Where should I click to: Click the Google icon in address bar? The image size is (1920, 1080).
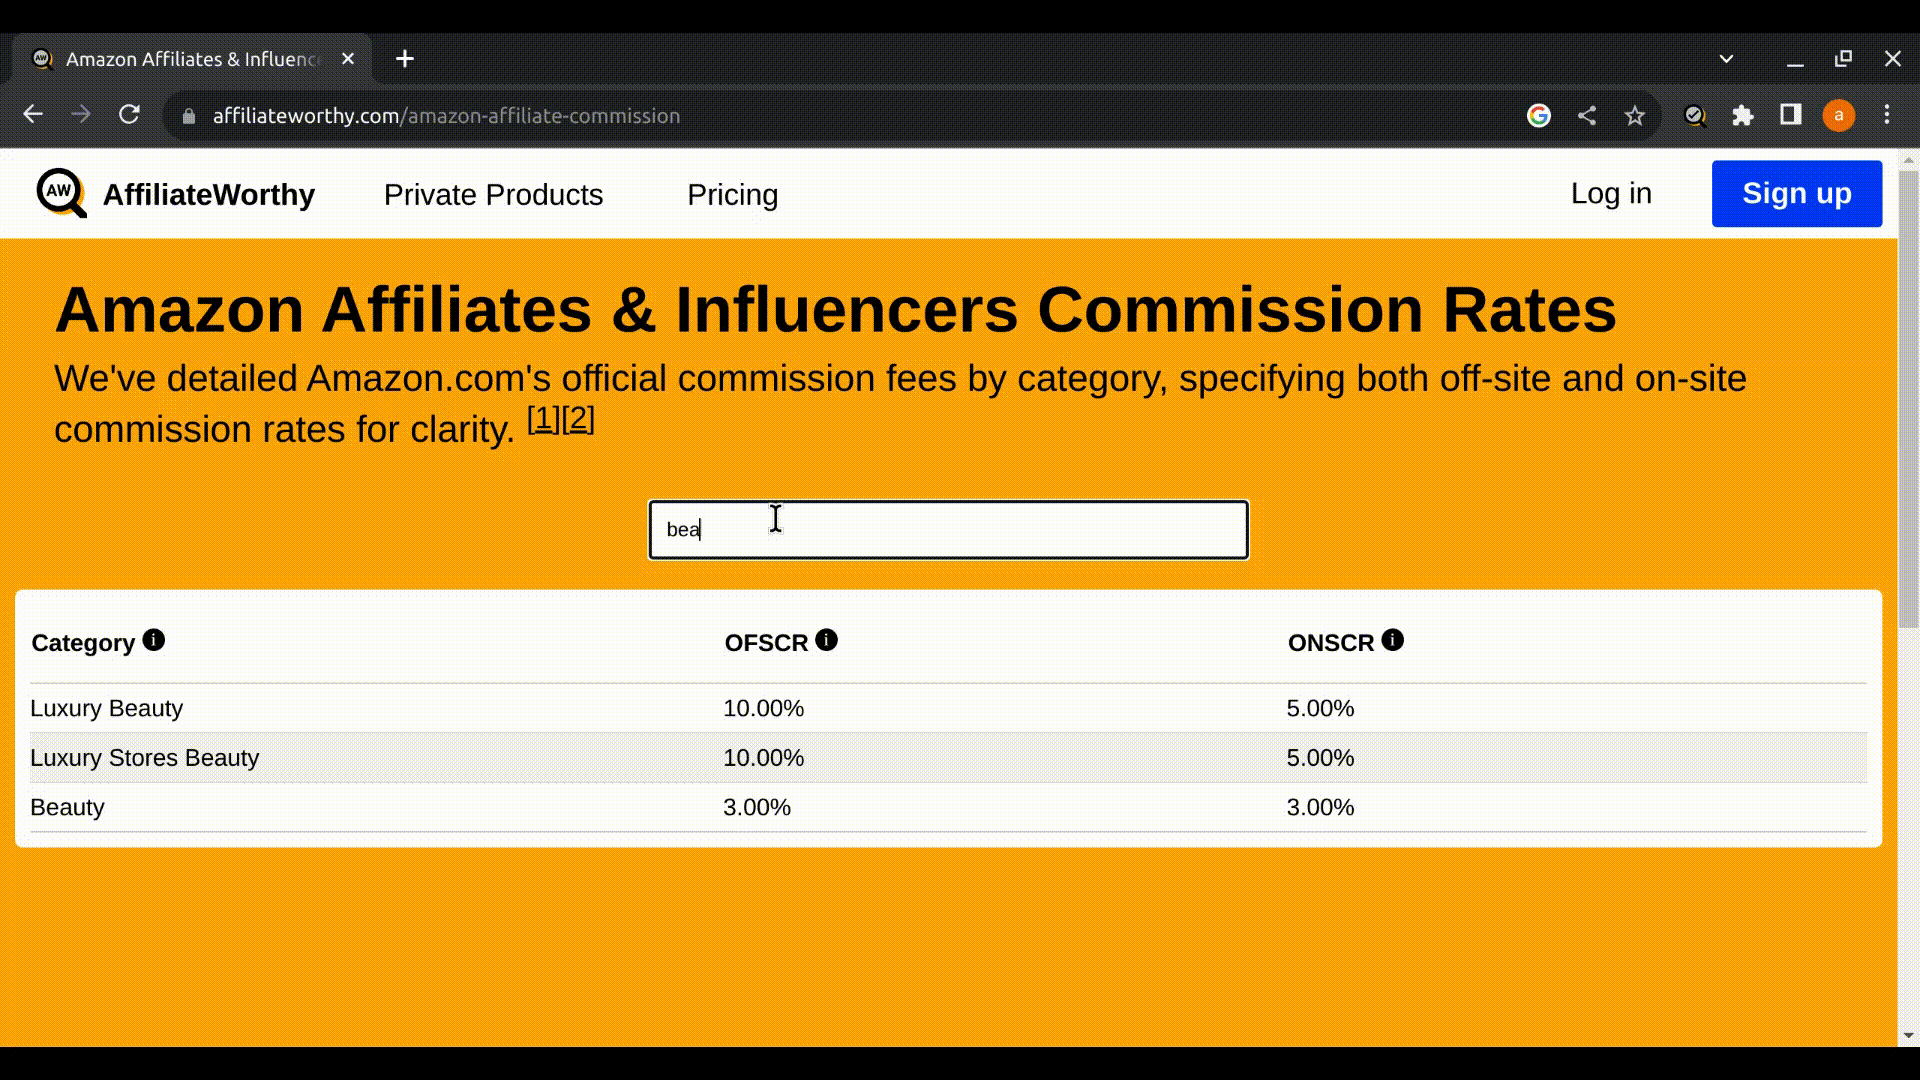click(x=1539, y=116)
